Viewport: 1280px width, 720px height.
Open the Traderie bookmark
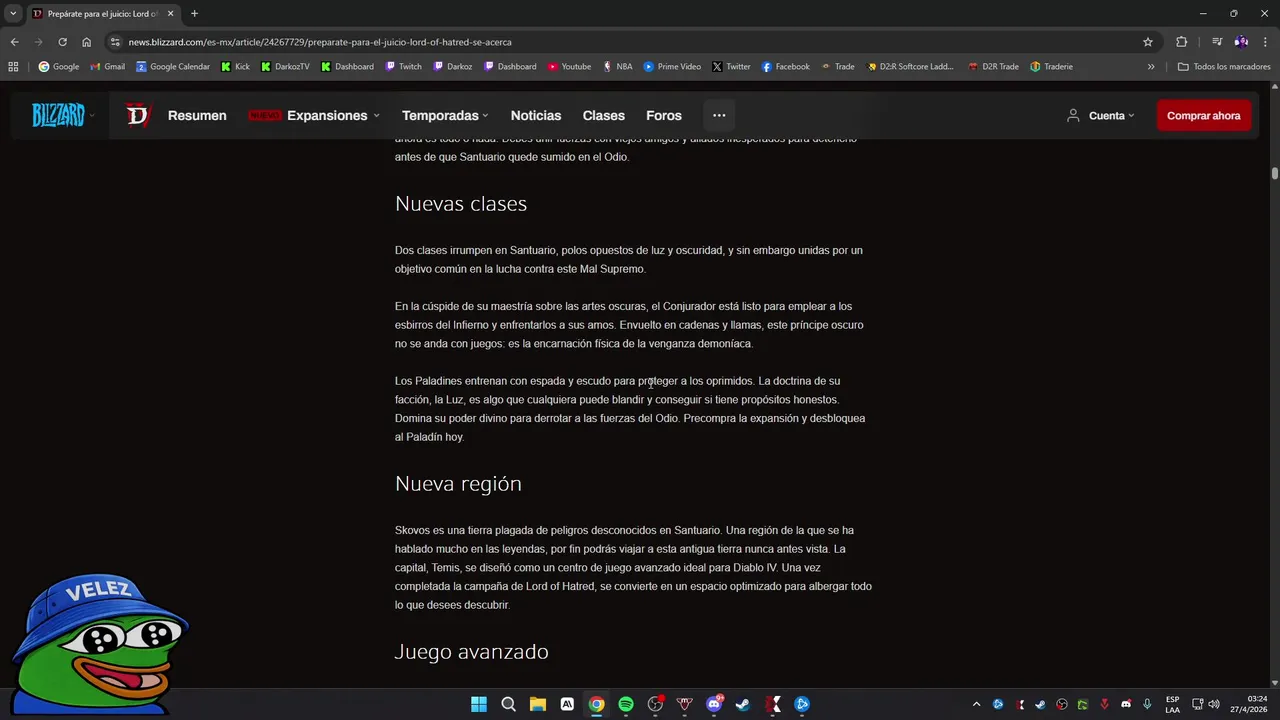(x=1051, y=67)
